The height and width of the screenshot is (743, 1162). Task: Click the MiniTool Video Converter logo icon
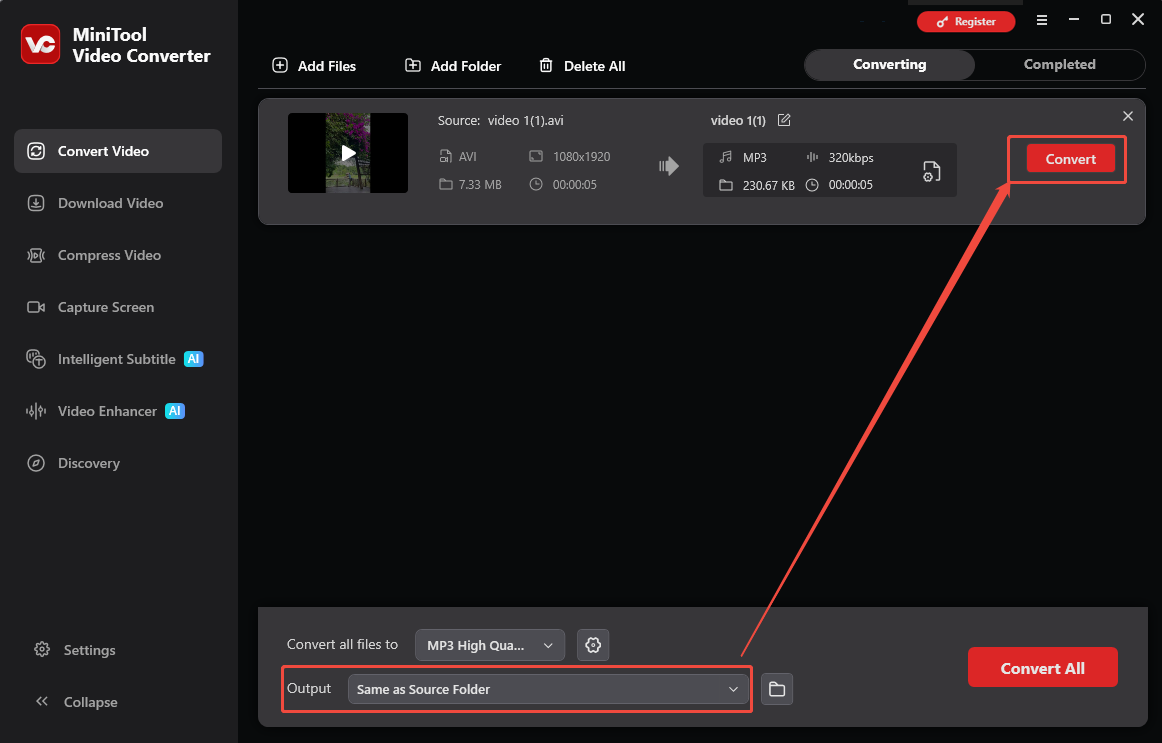click(41, 44)
